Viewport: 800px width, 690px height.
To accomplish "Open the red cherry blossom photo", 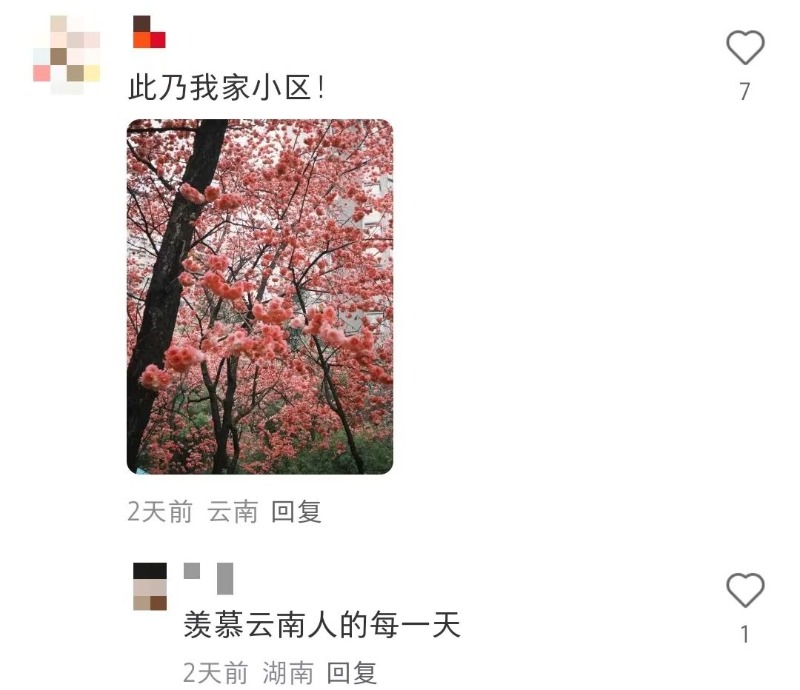I will [x=260, y=297].
